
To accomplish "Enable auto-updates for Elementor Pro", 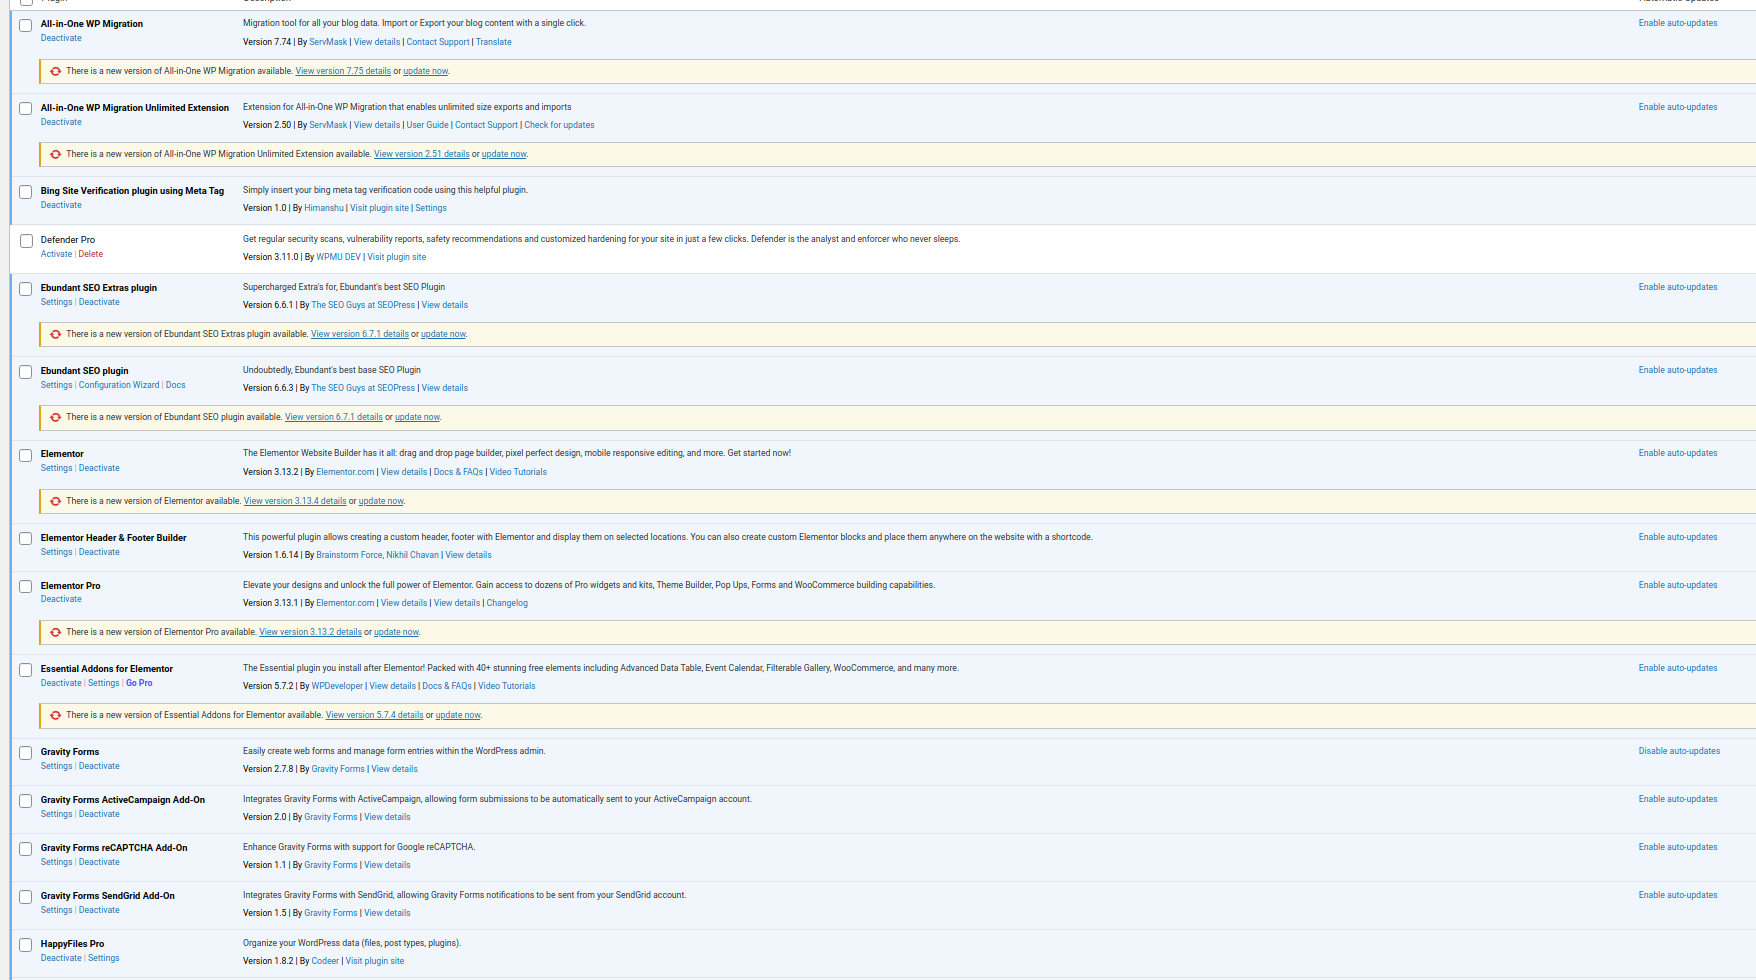I will 1677,585.
